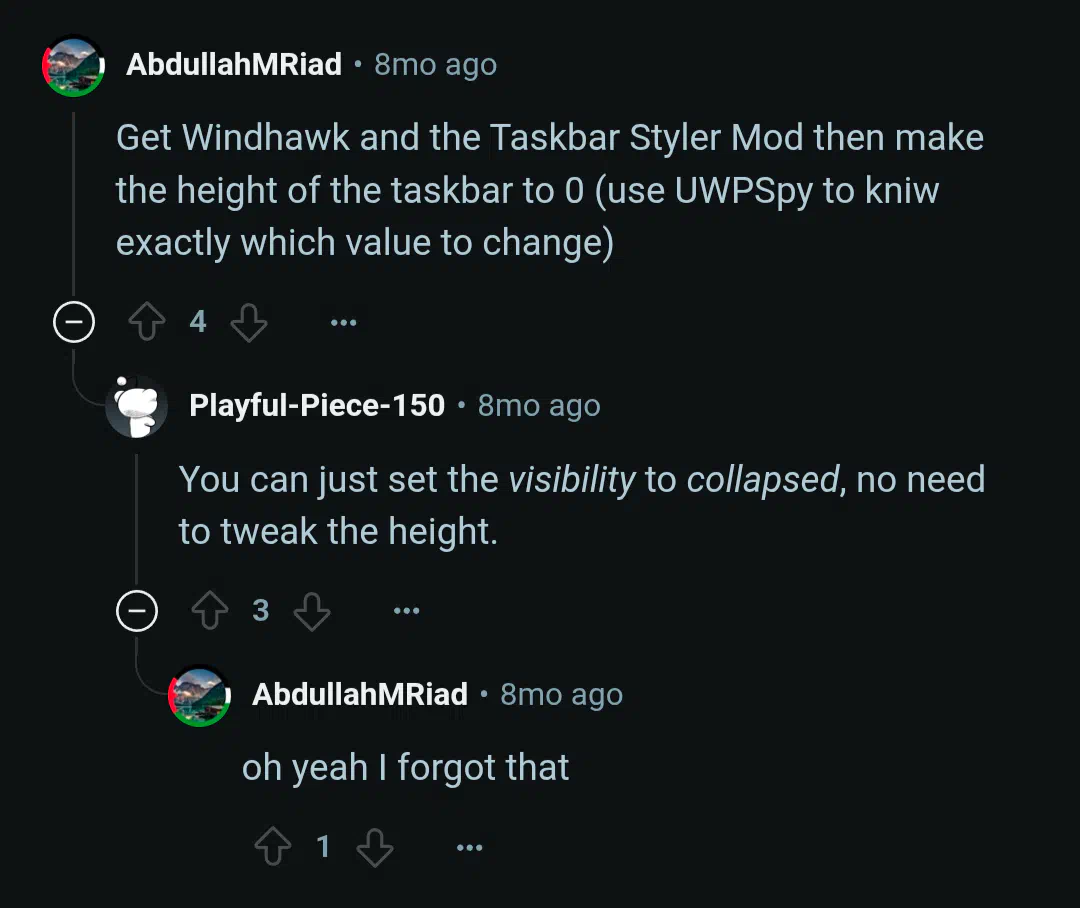Collapse Playful-Piece-150's reply thread
This screenshot has width=1080, height=908.
coord(137,610)
